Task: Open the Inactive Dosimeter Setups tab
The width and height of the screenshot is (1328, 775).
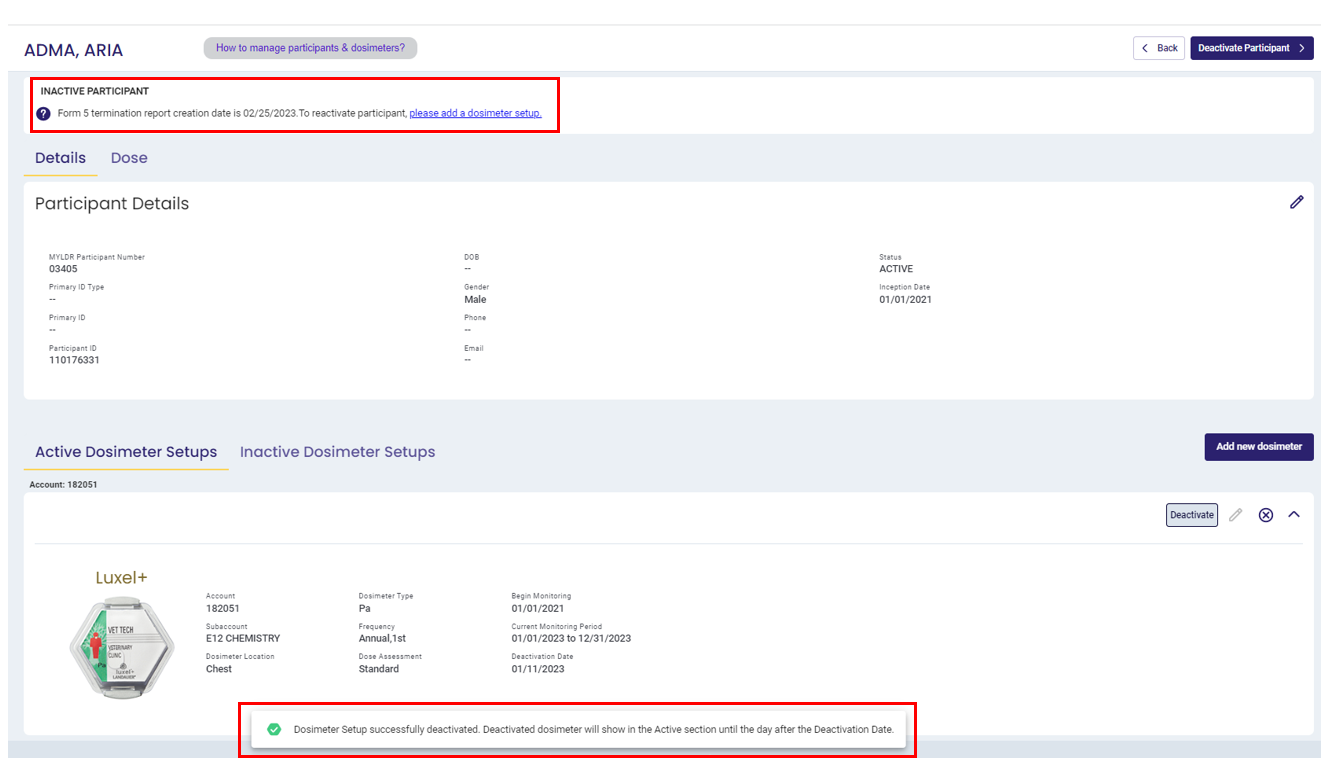Action: coord(337,451)
